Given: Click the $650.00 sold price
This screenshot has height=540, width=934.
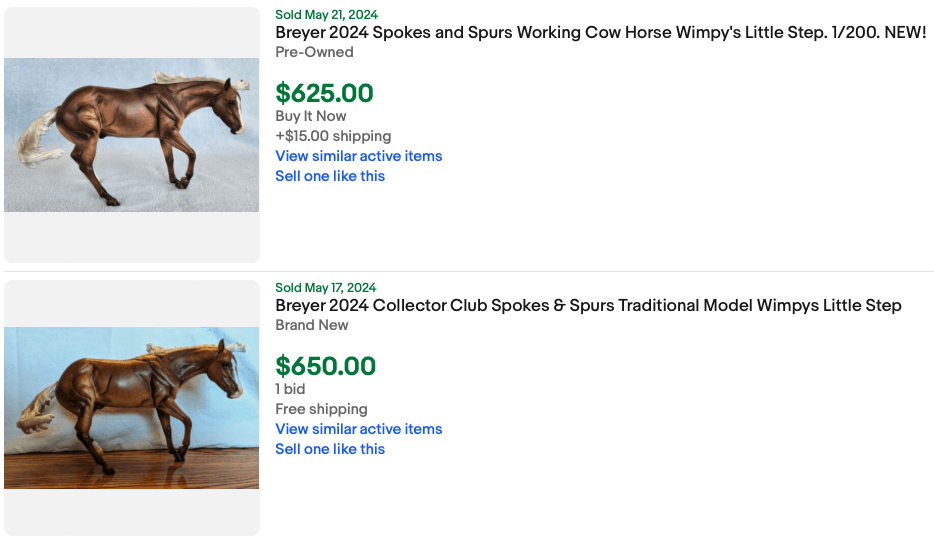Looking at the screenshot, I should point(325,367).
